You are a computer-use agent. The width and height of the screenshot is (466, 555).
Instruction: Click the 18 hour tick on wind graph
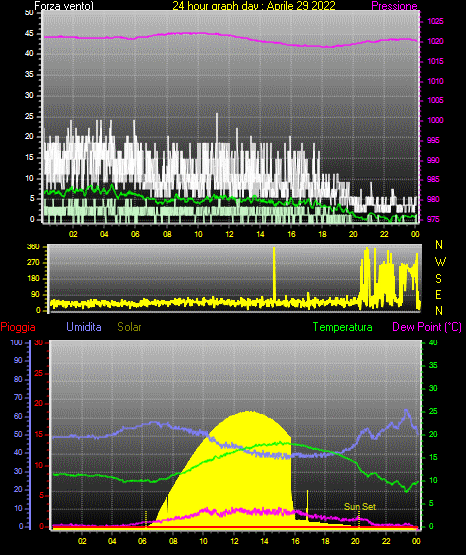pyautogui.click(x=322, y=234)
